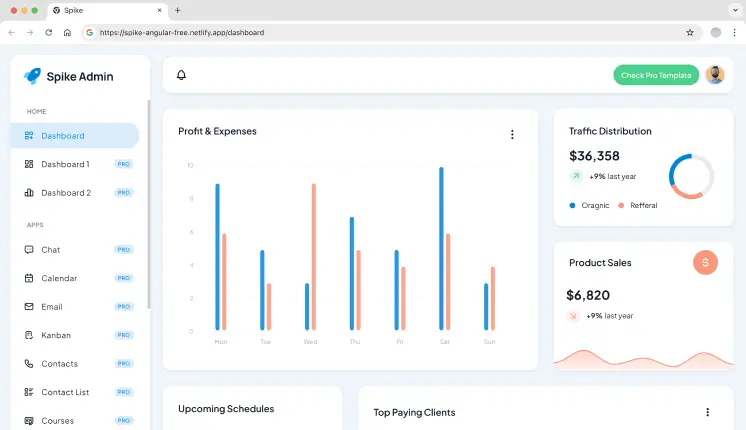The height and width of the screenshot is (430, 746).
Task: Click the Spike browser tab
Action: (108, 10)
